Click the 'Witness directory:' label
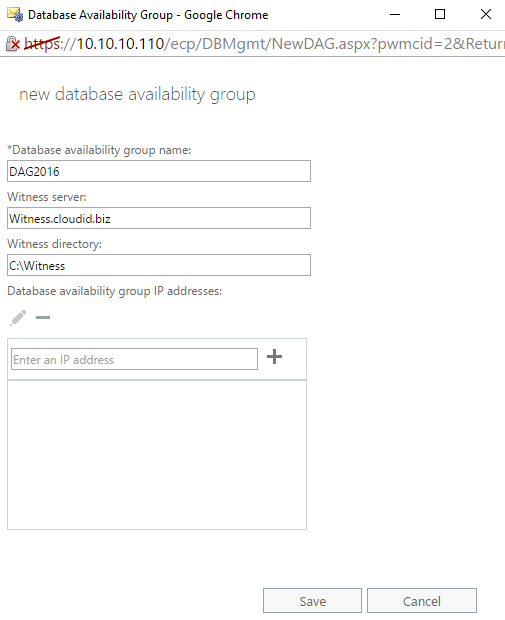The width and height of the screenshot is (505, 620). [x=55, y=244]
